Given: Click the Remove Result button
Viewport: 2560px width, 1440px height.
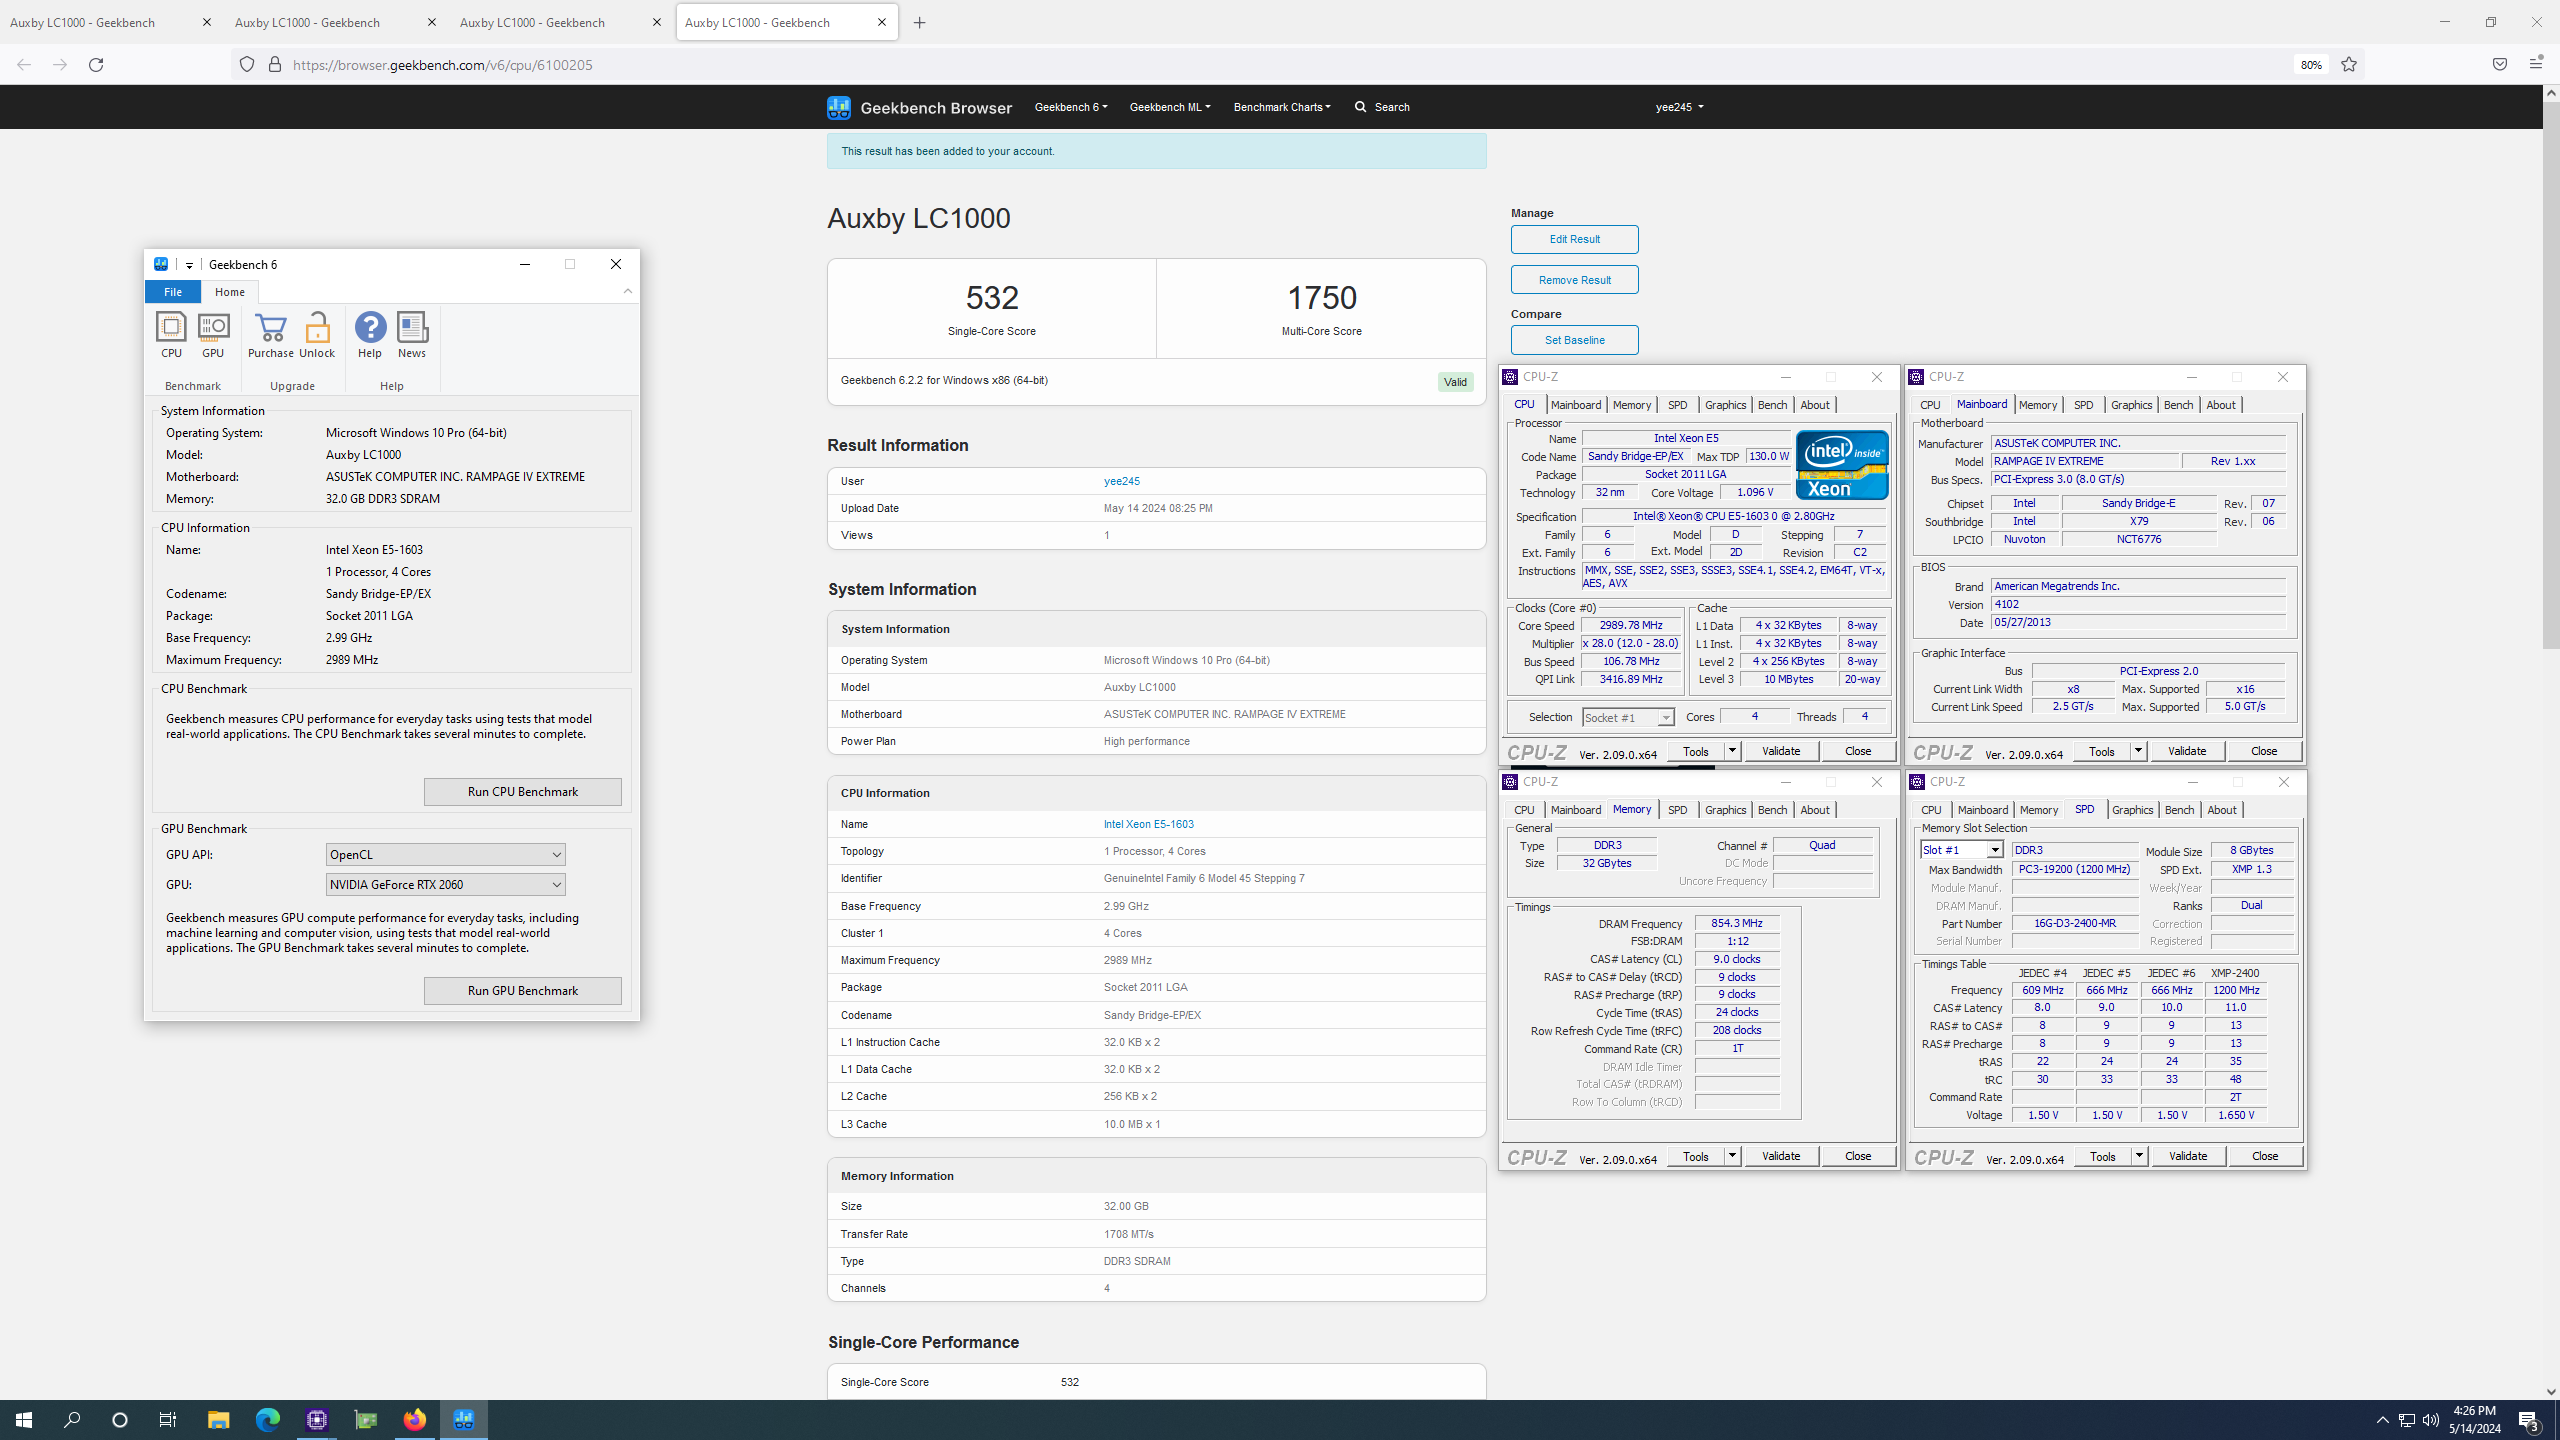Looking at the screenshot, I should tap(1575, 280).
